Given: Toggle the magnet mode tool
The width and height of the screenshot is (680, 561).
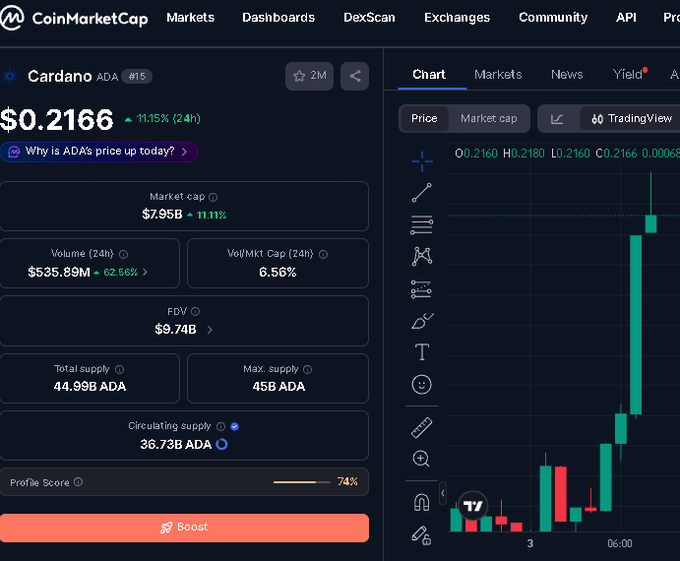Looking at the screenshot, I should pyautogui.click(x=422, y=502).
